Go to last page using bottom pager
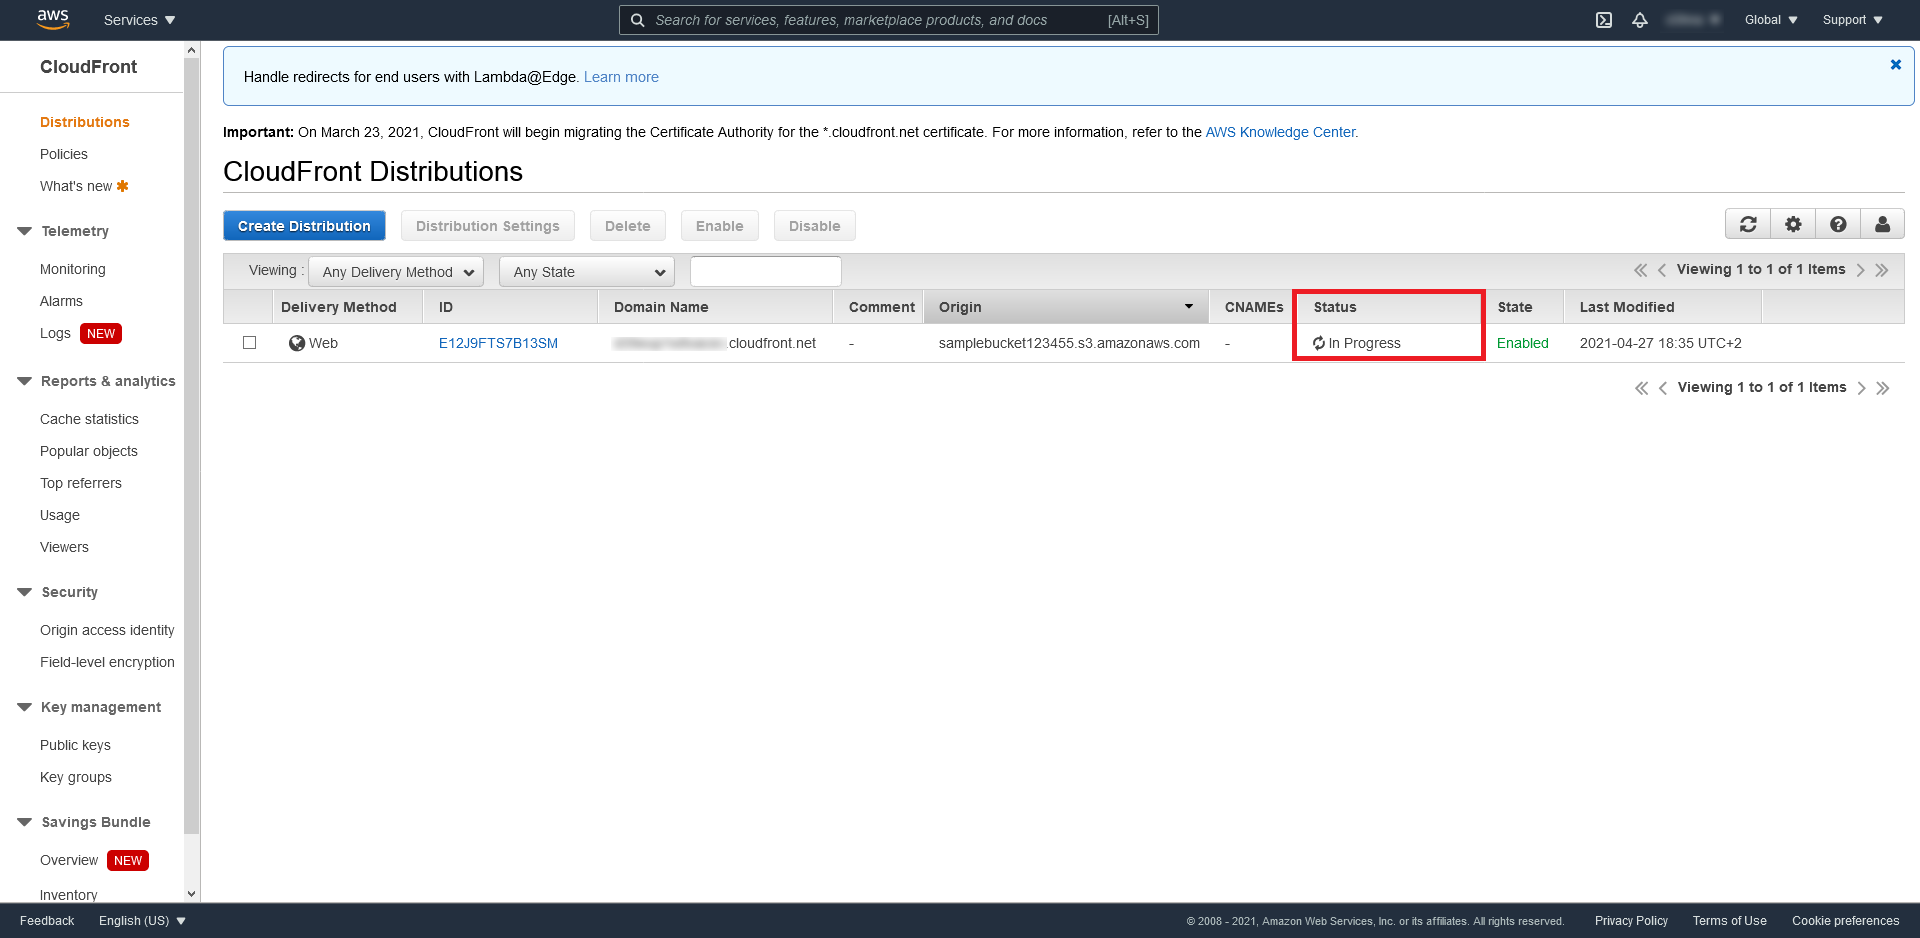The height and width of the screenshot is (938, 1920). [x=1883, y=388]
